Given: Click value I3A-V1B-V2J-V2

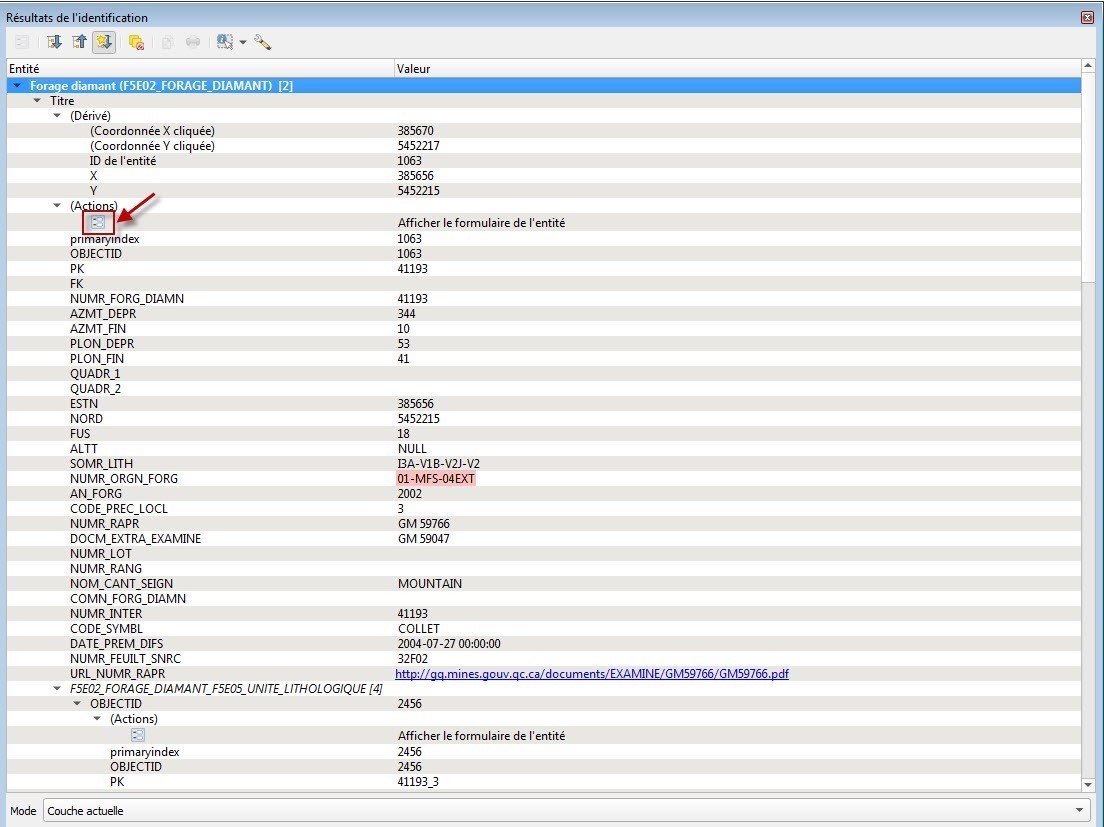Looking at the screenshot, I should (x=439, y=464).
